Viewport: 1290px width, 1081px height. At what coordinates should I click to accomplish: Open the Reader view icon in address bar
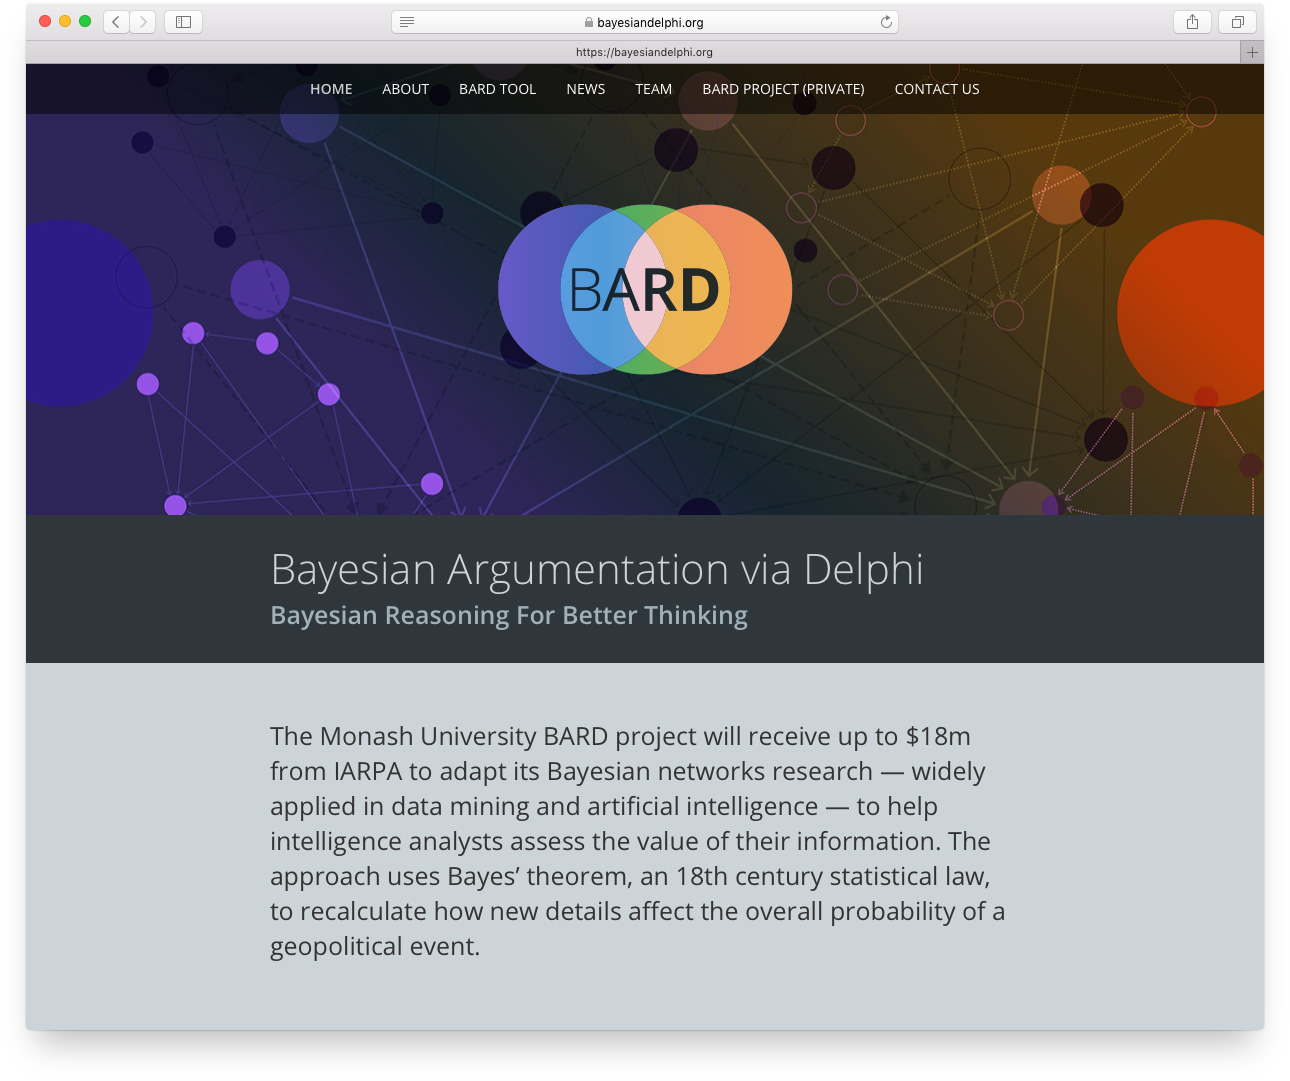[407, 22]
